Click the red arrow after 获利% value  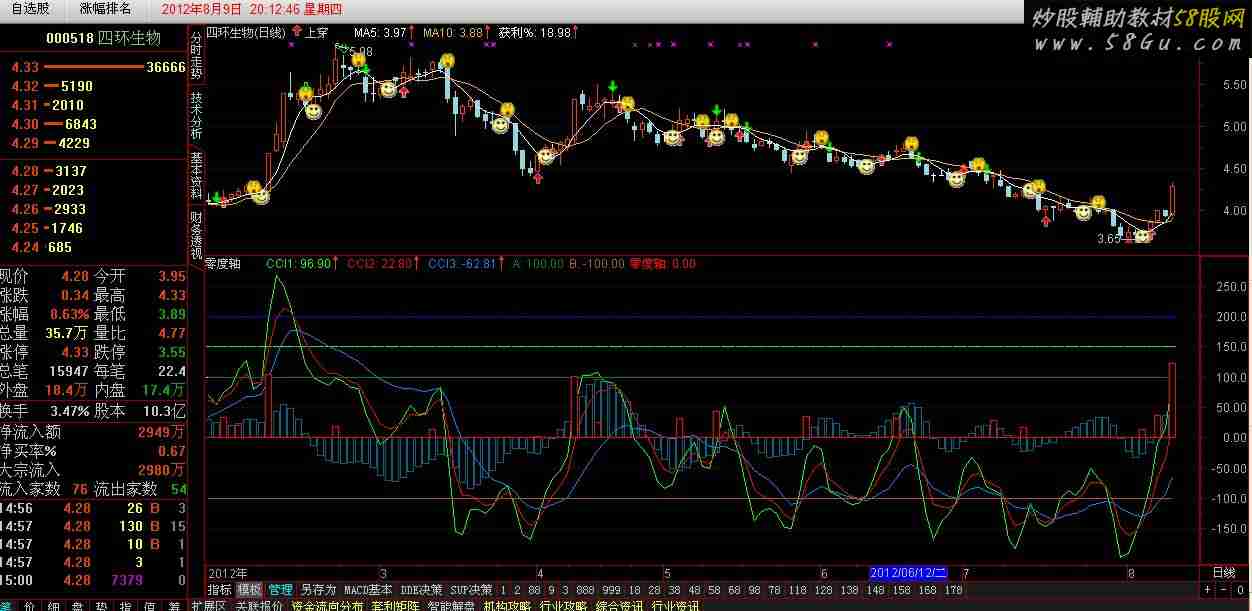(x=577, y=32)
